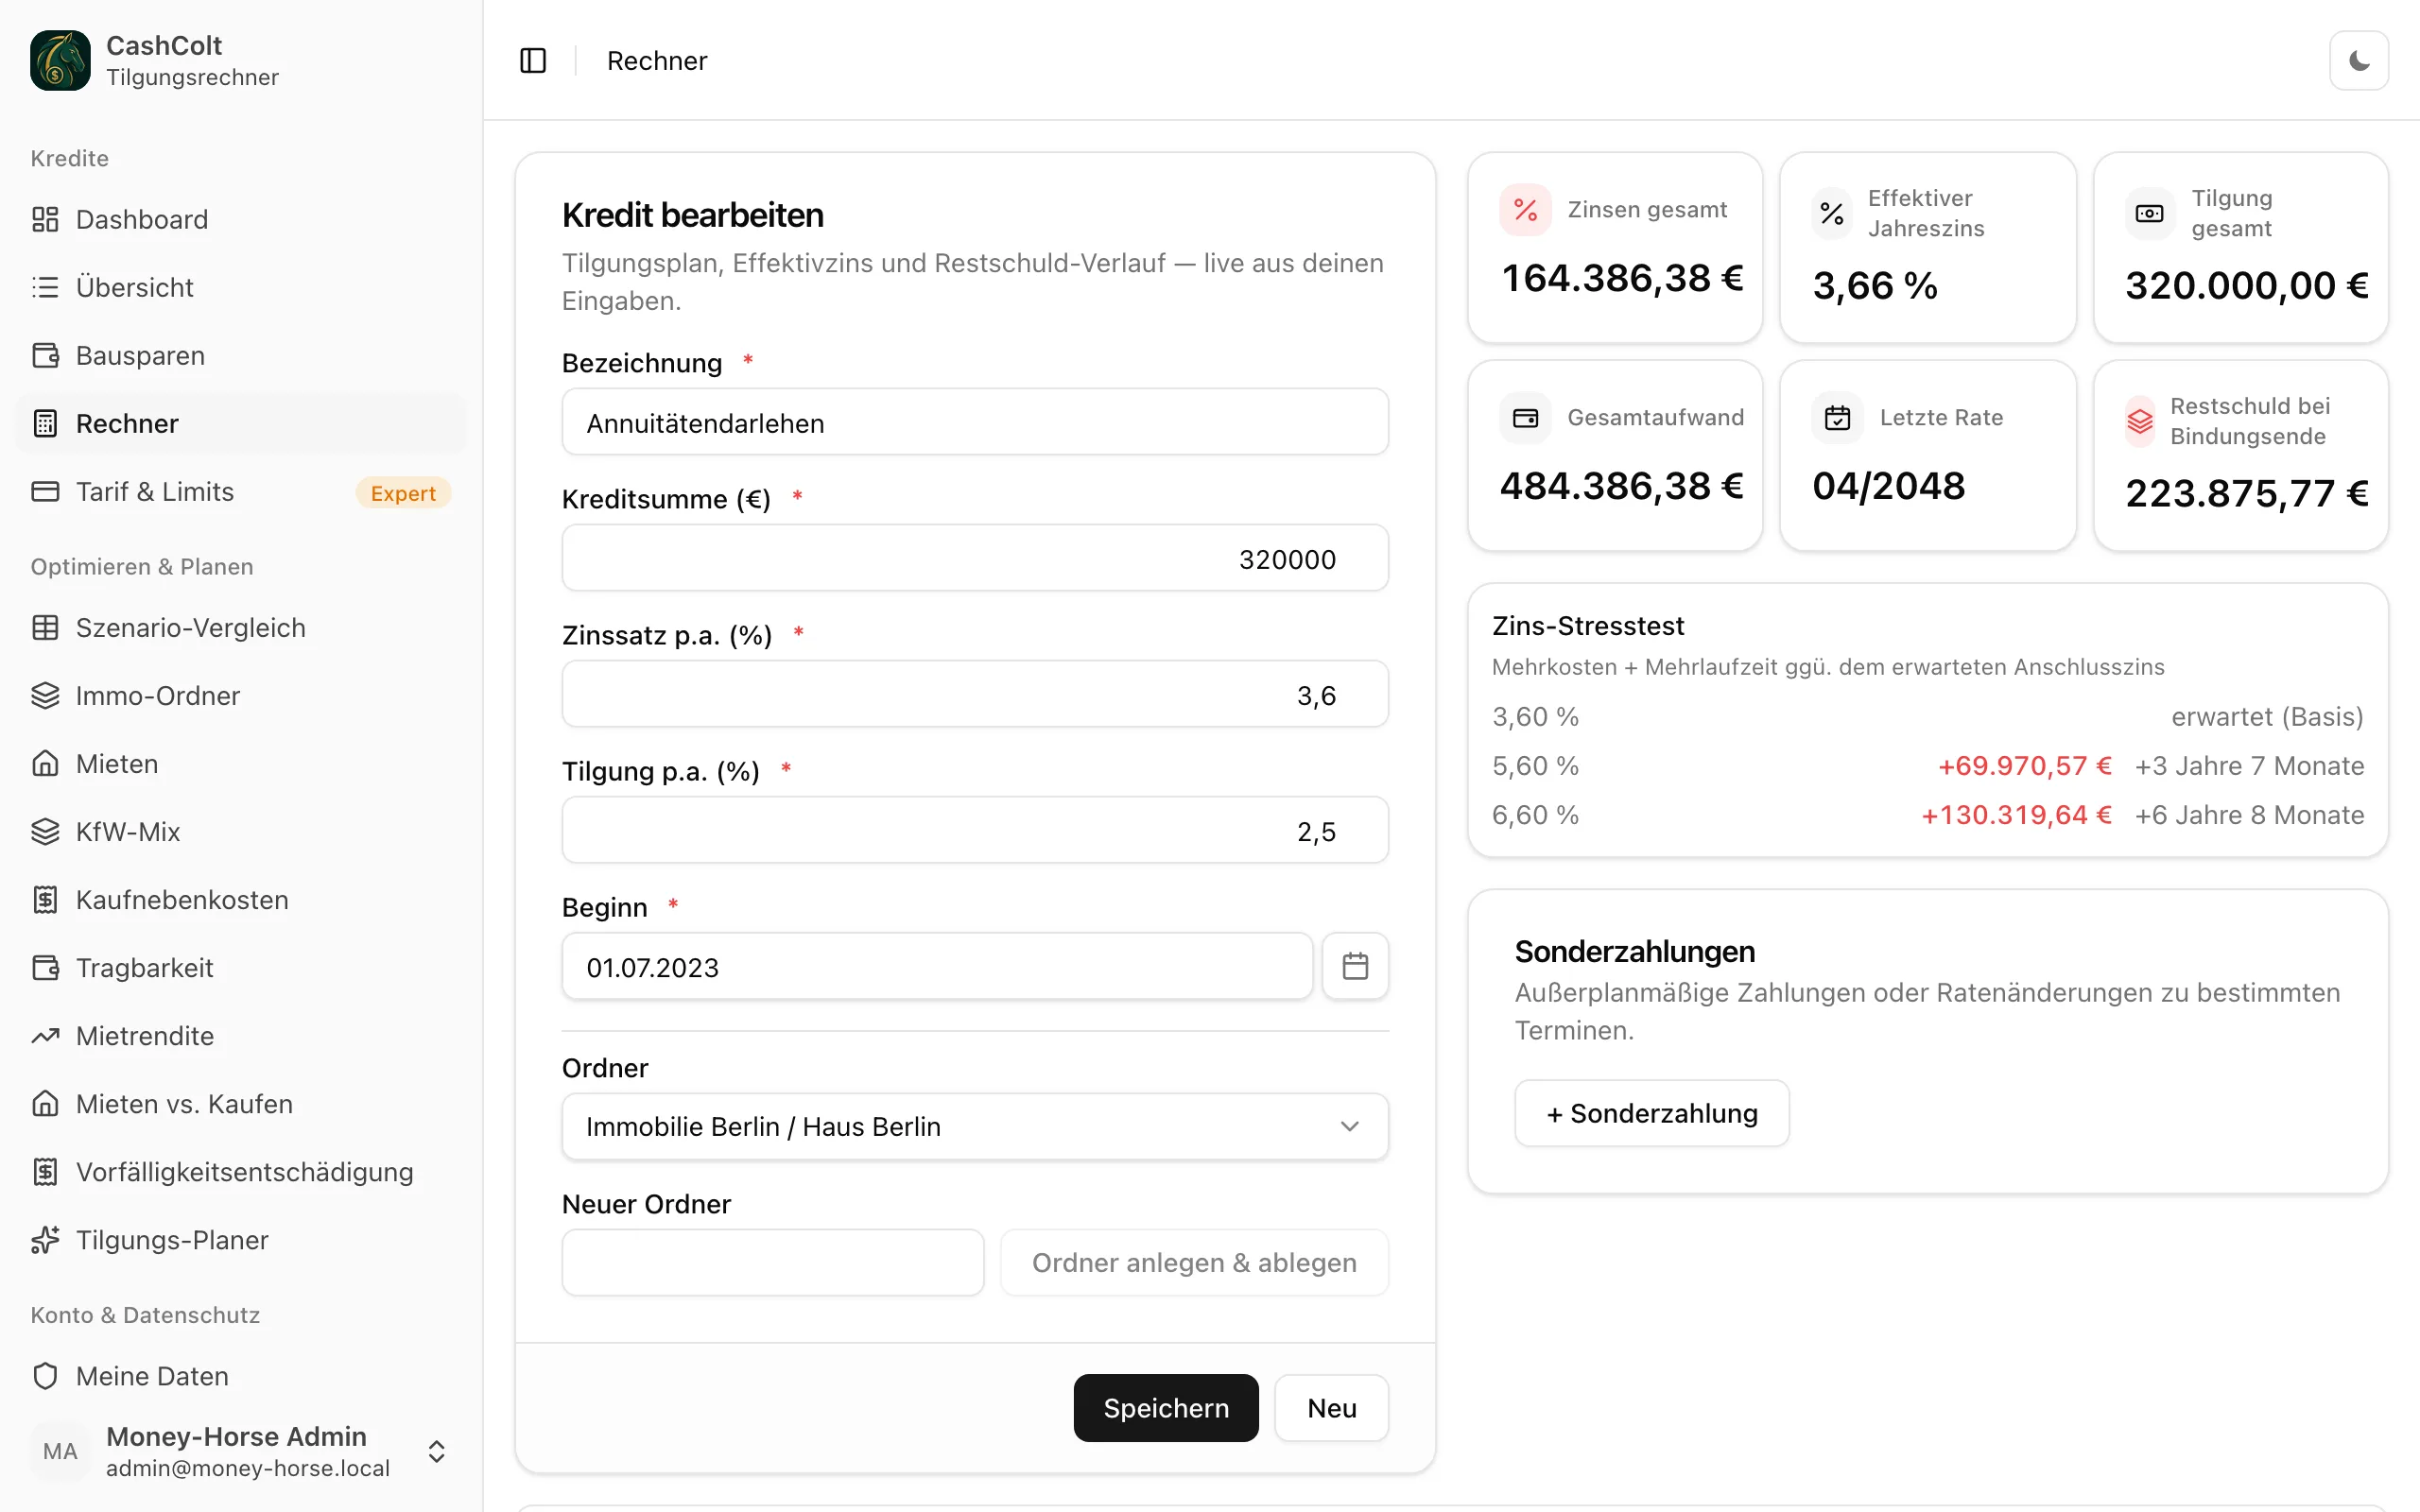Open Übersicht list in sidebar
Screen dimensions: 2420x1512
241,287
